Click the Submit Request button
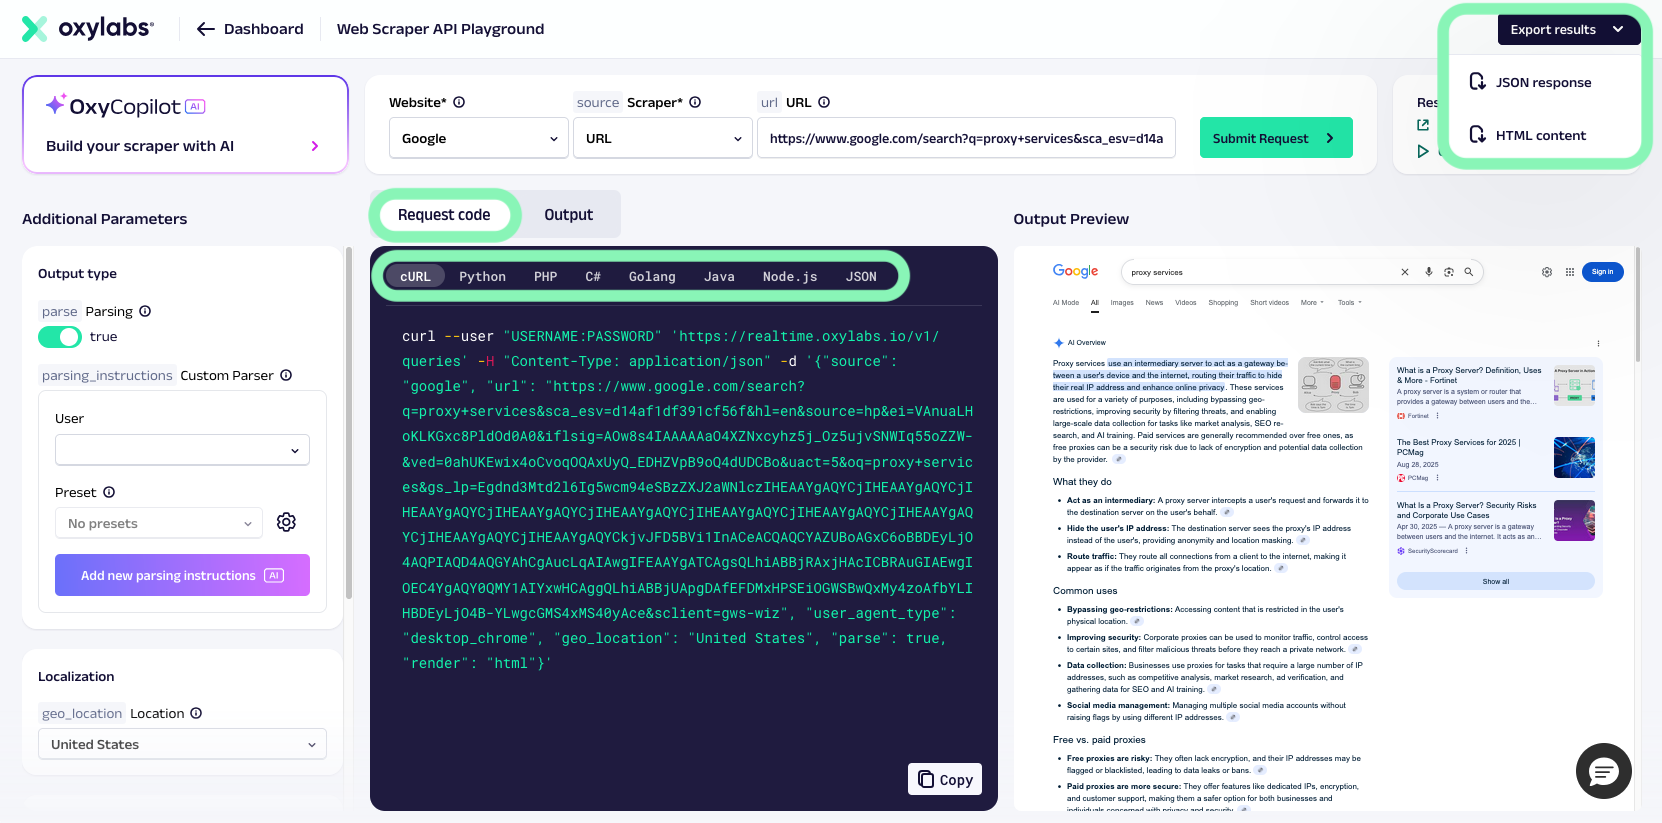The height and width of the screenshot is (823, 1662). pos(1276,138)
